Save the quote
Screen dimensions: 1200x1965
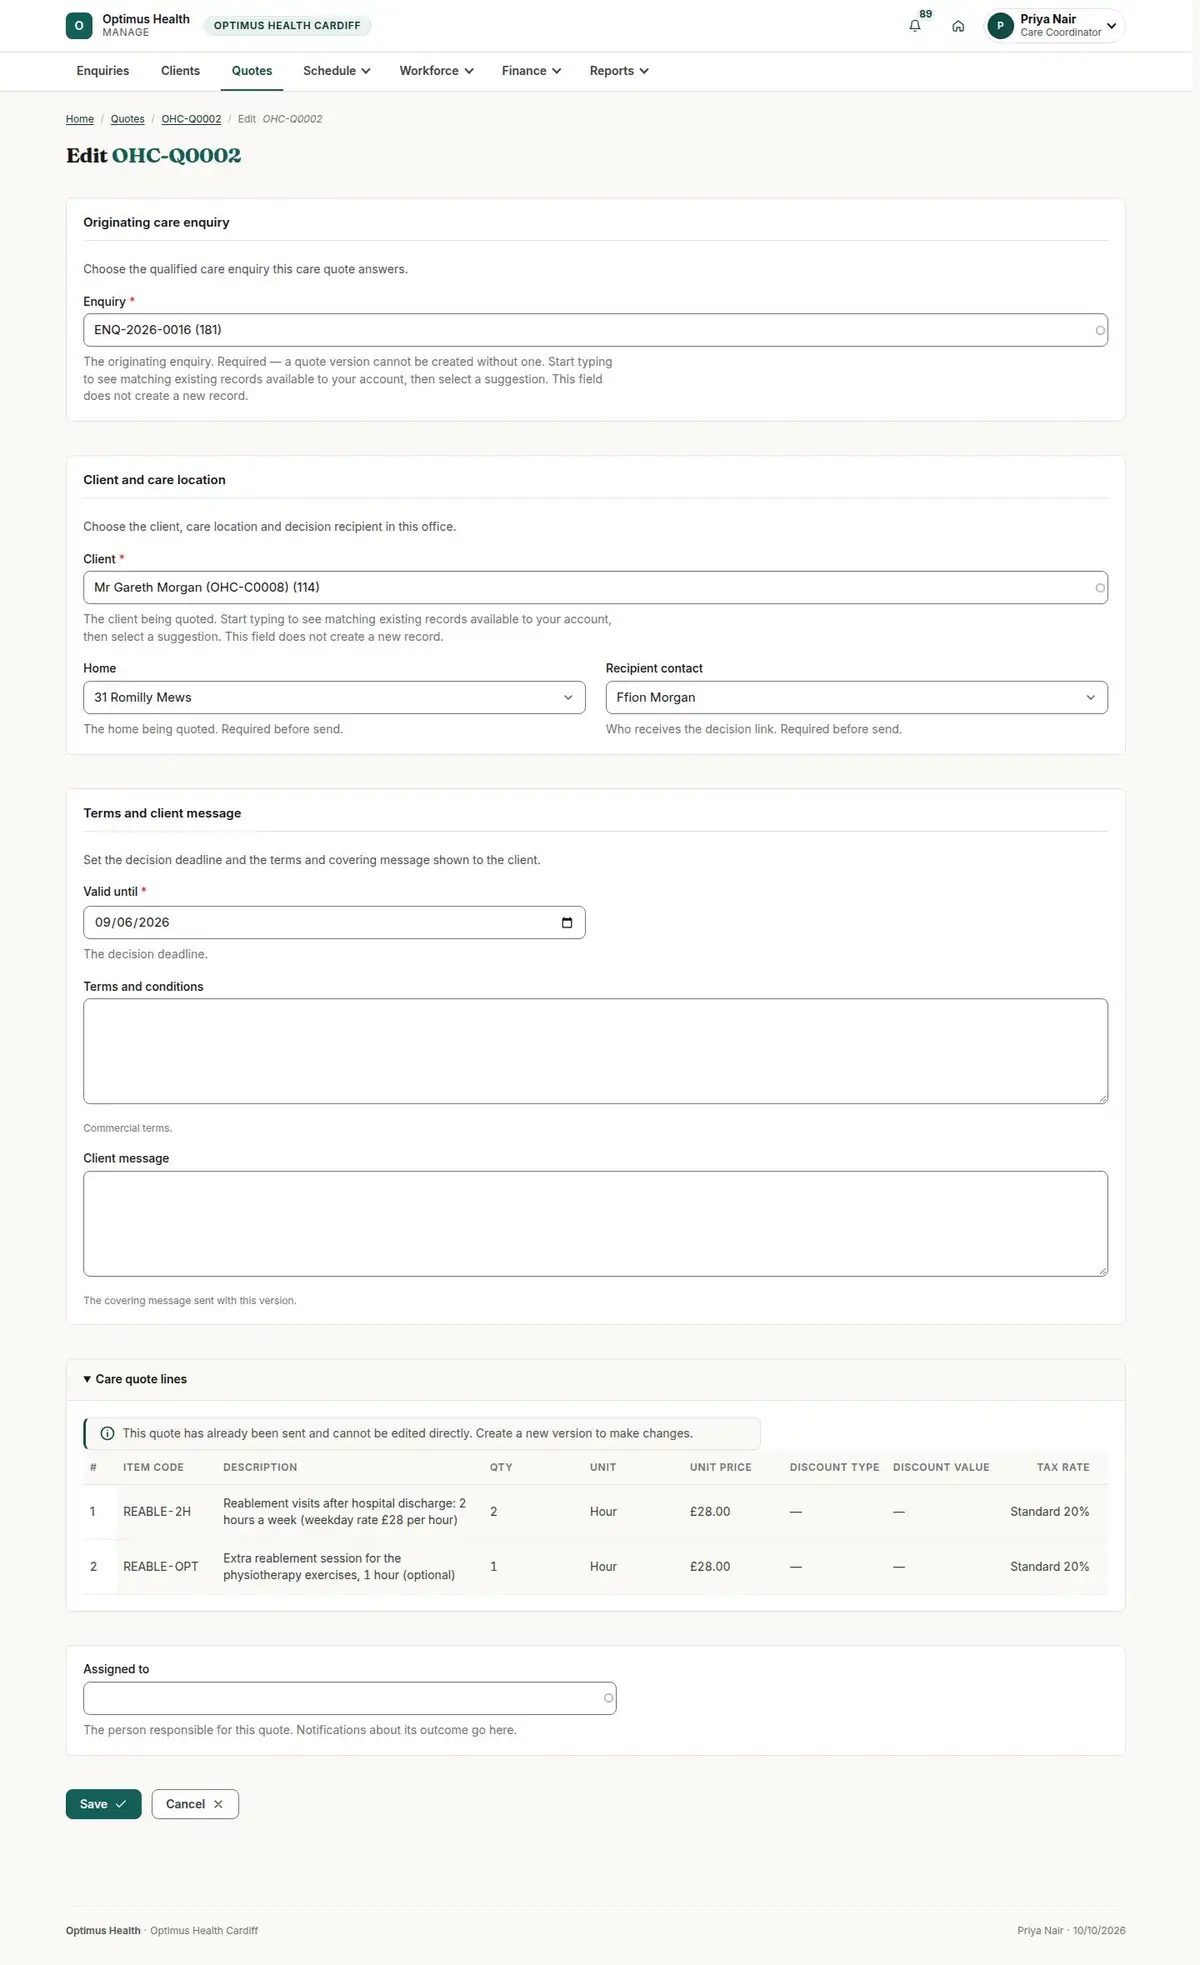[103, 1804]
